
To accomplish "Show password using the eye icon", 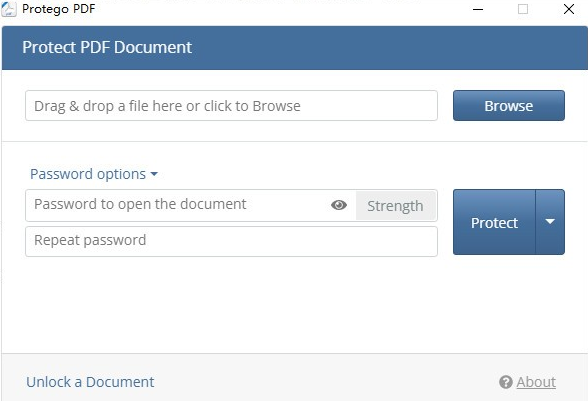I will click(x=339, y=205).
